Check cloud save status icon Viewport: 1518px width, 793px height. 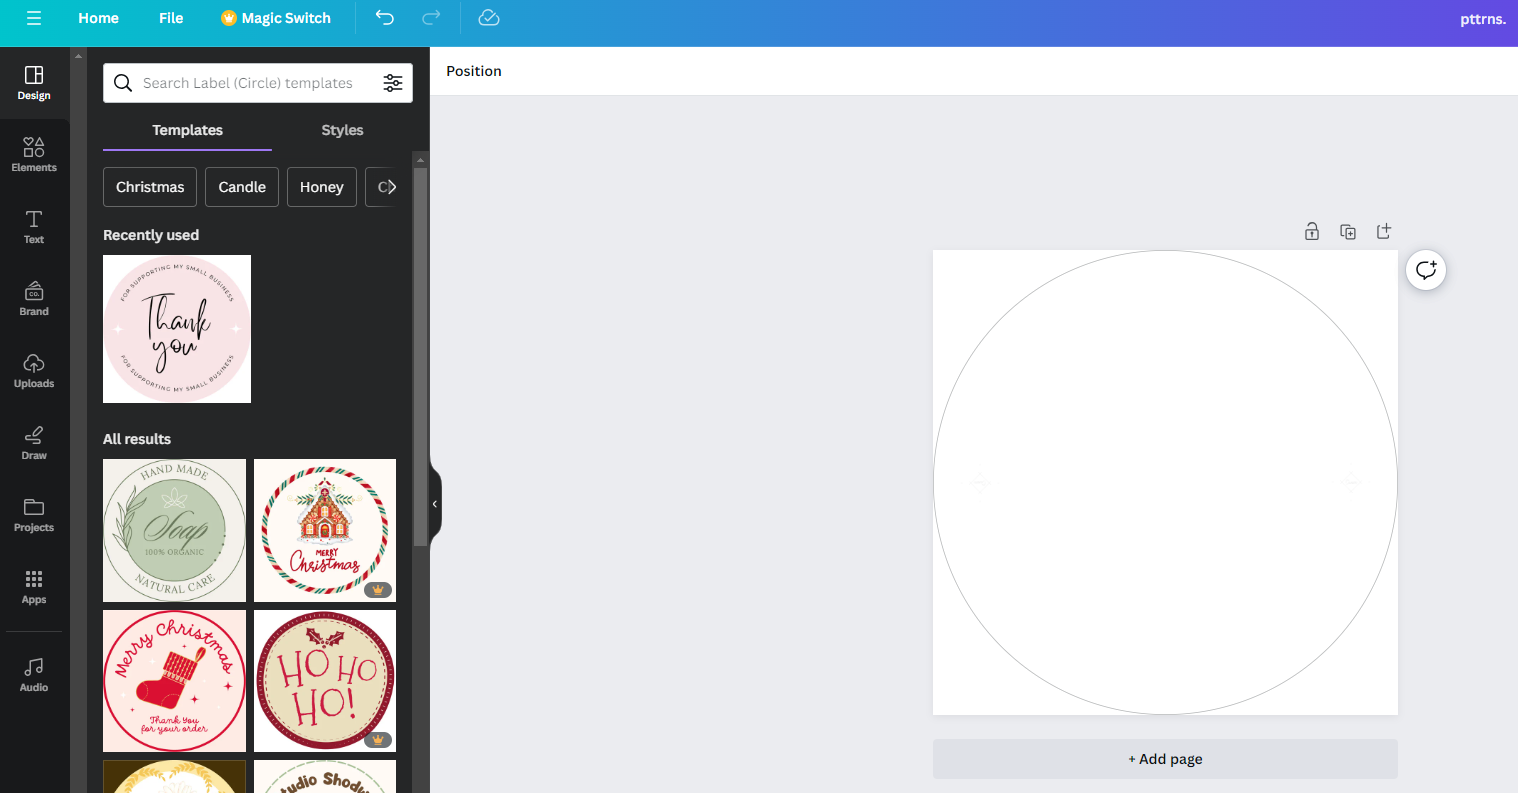pos(488,18)
